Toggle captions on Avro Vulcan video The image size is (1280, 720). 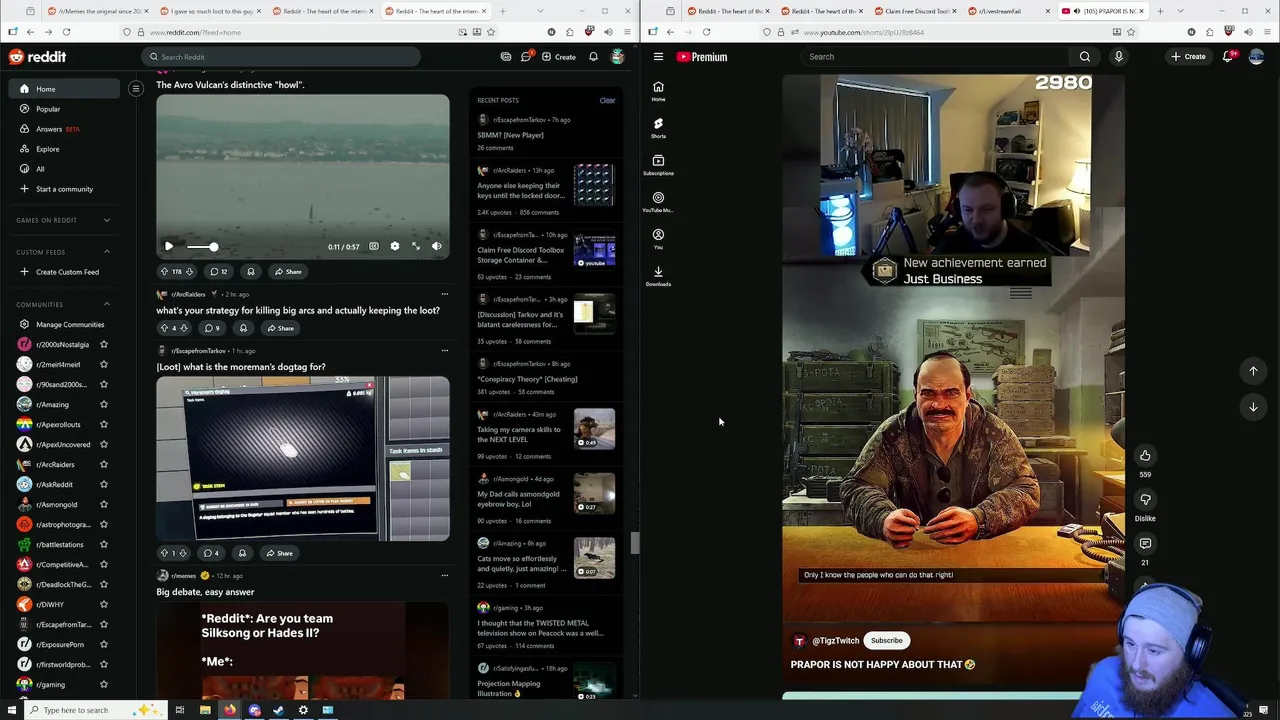click(374, 246)
